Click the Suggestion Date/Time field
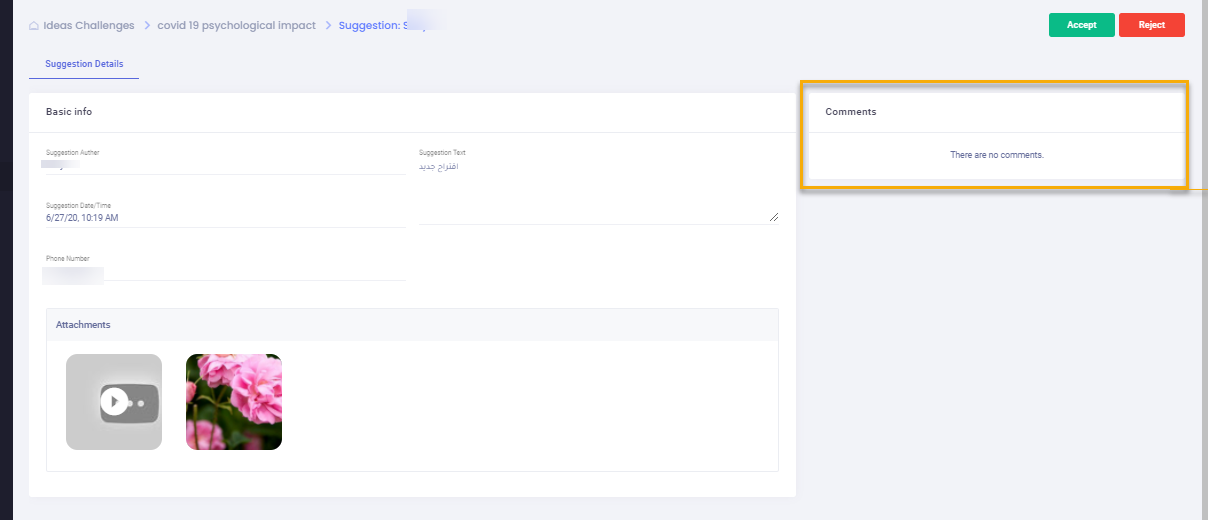 [x=225, y=218]
